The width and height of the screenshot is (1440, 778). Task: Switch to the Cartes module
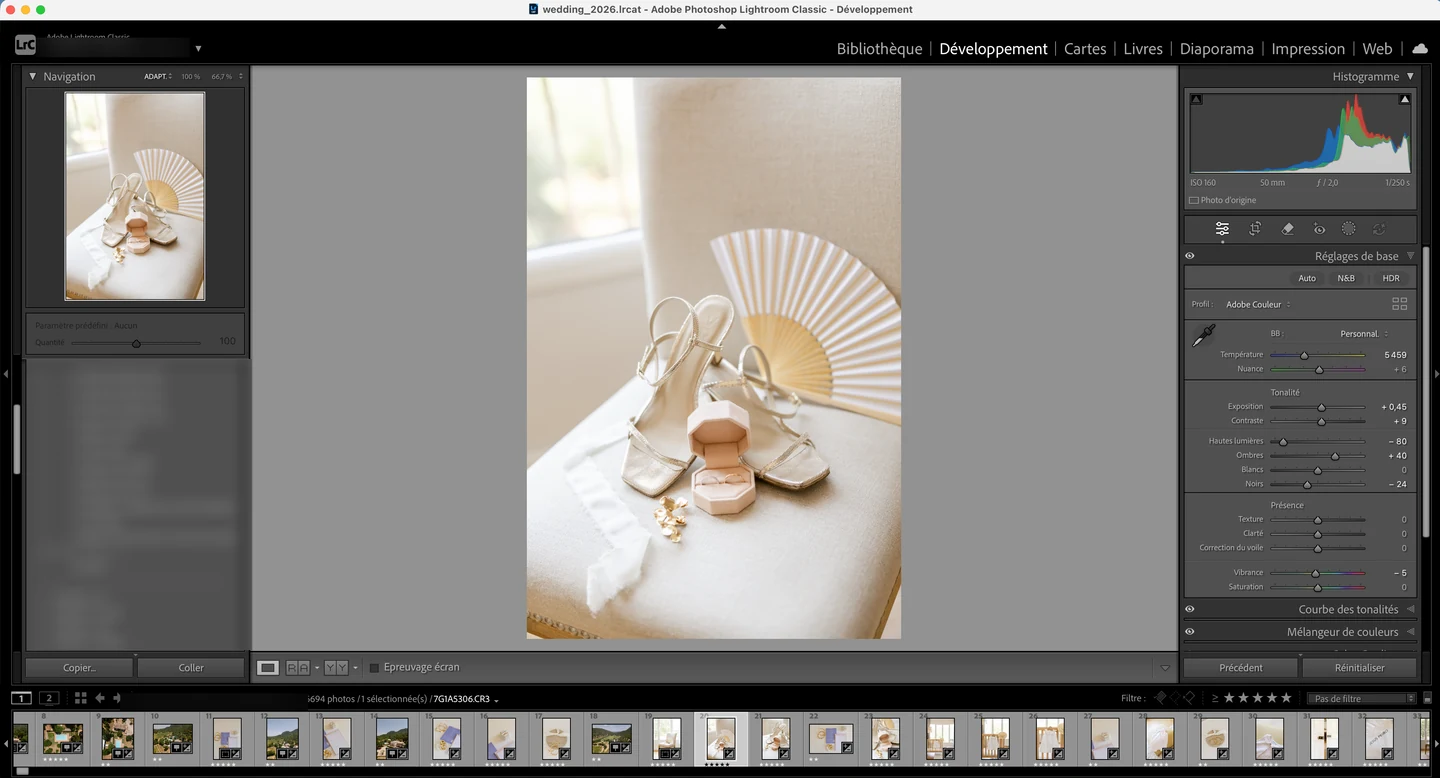pyautogui.click(x=1085, y=48)
